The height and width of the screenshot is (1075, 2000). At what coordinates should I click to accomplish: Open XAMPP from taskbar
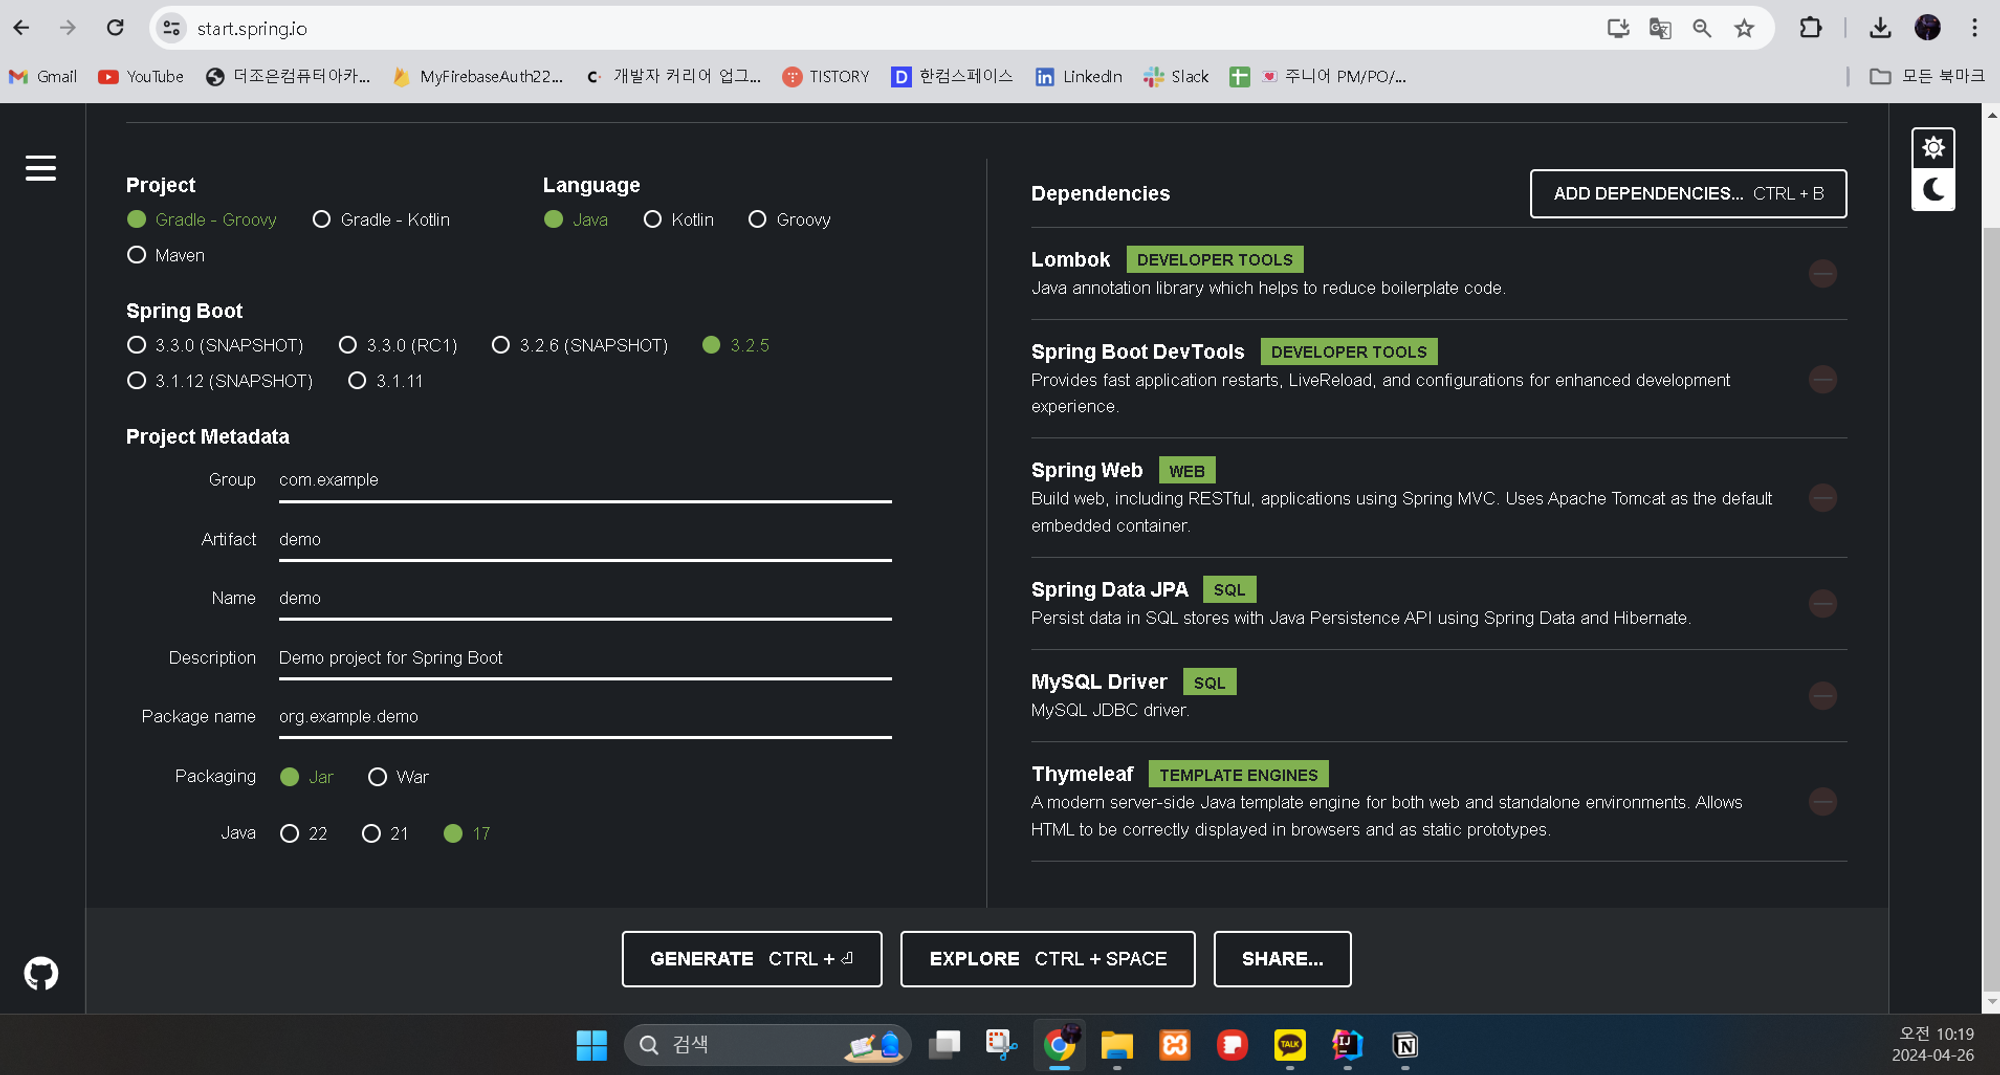pos(1175,1045)
